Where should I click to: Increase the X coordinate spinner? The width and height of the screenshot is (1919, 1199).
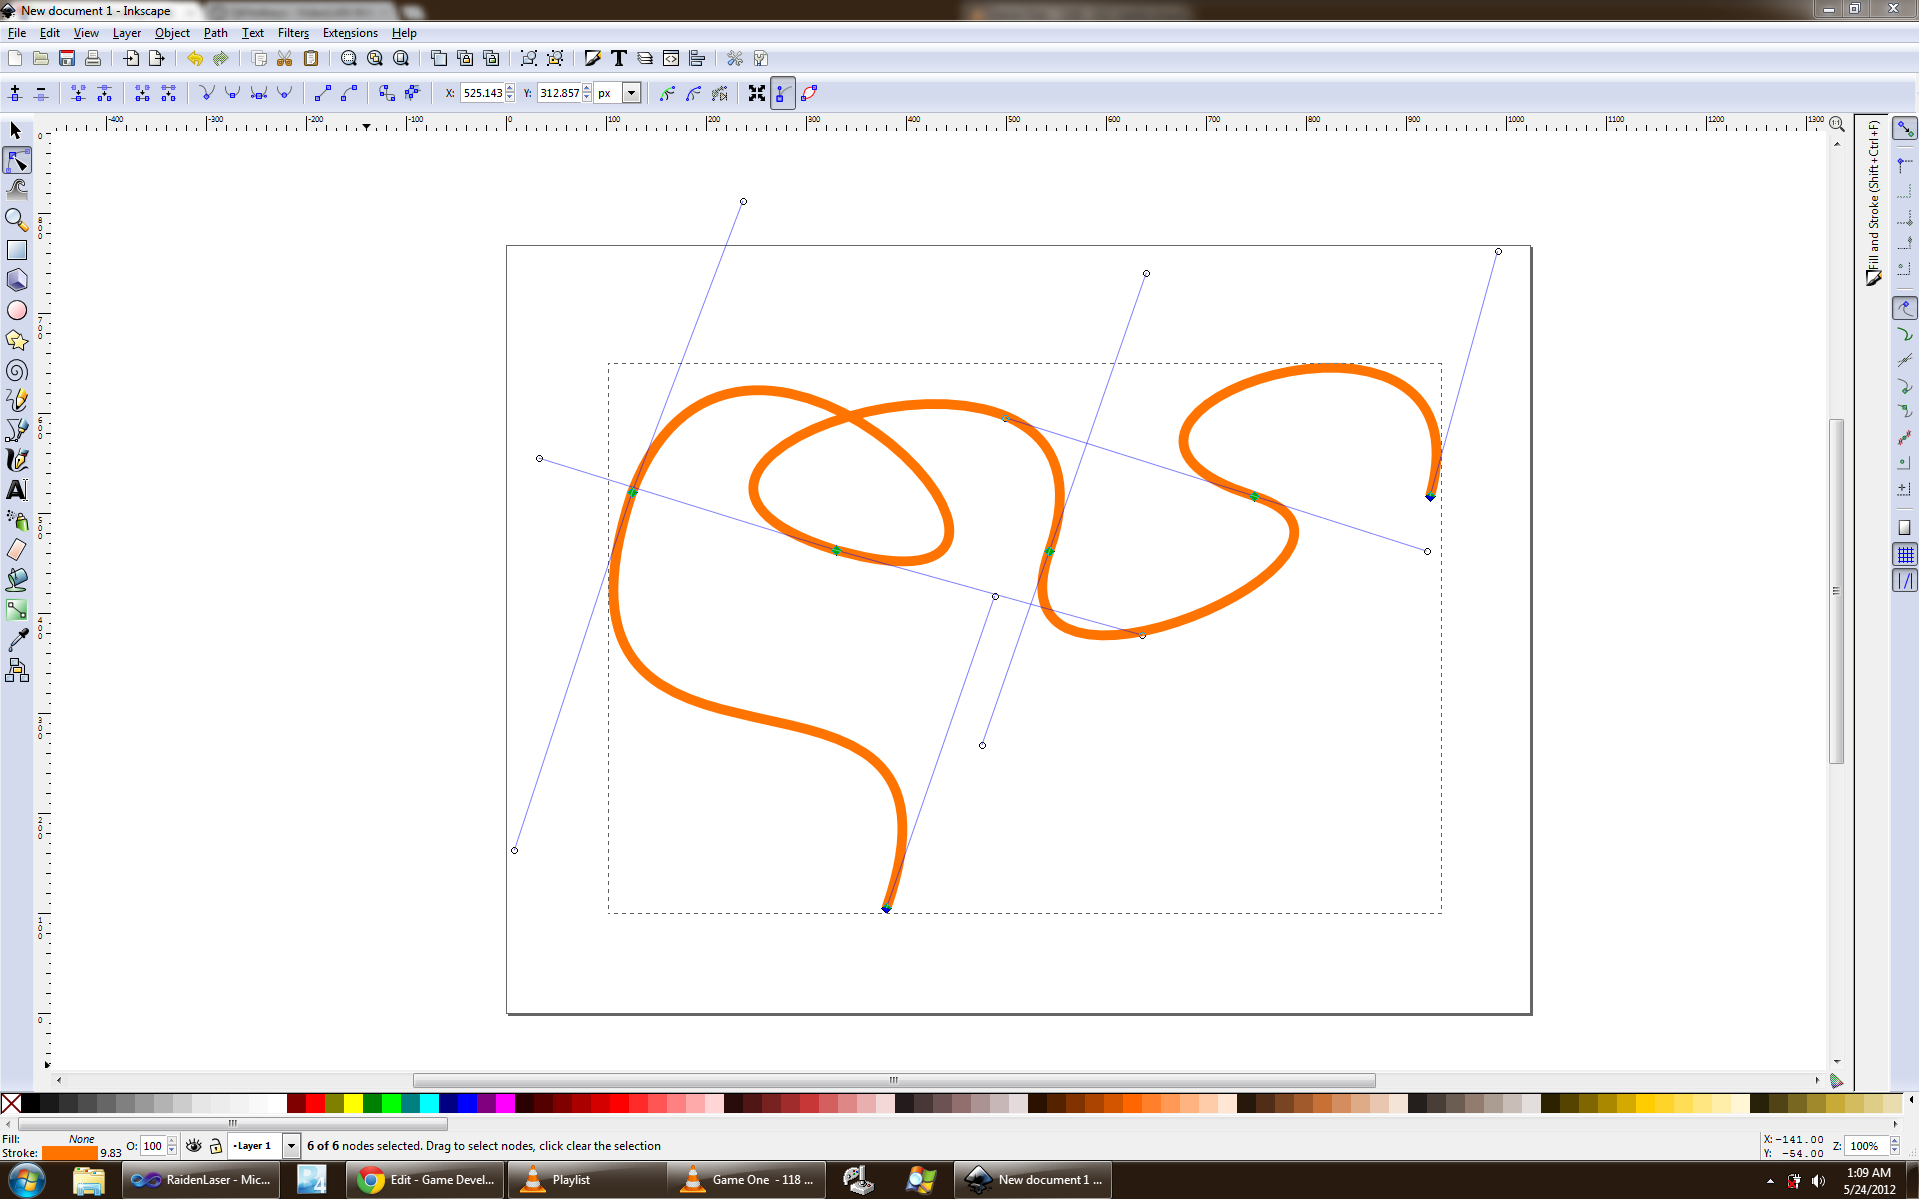[510, 89]
